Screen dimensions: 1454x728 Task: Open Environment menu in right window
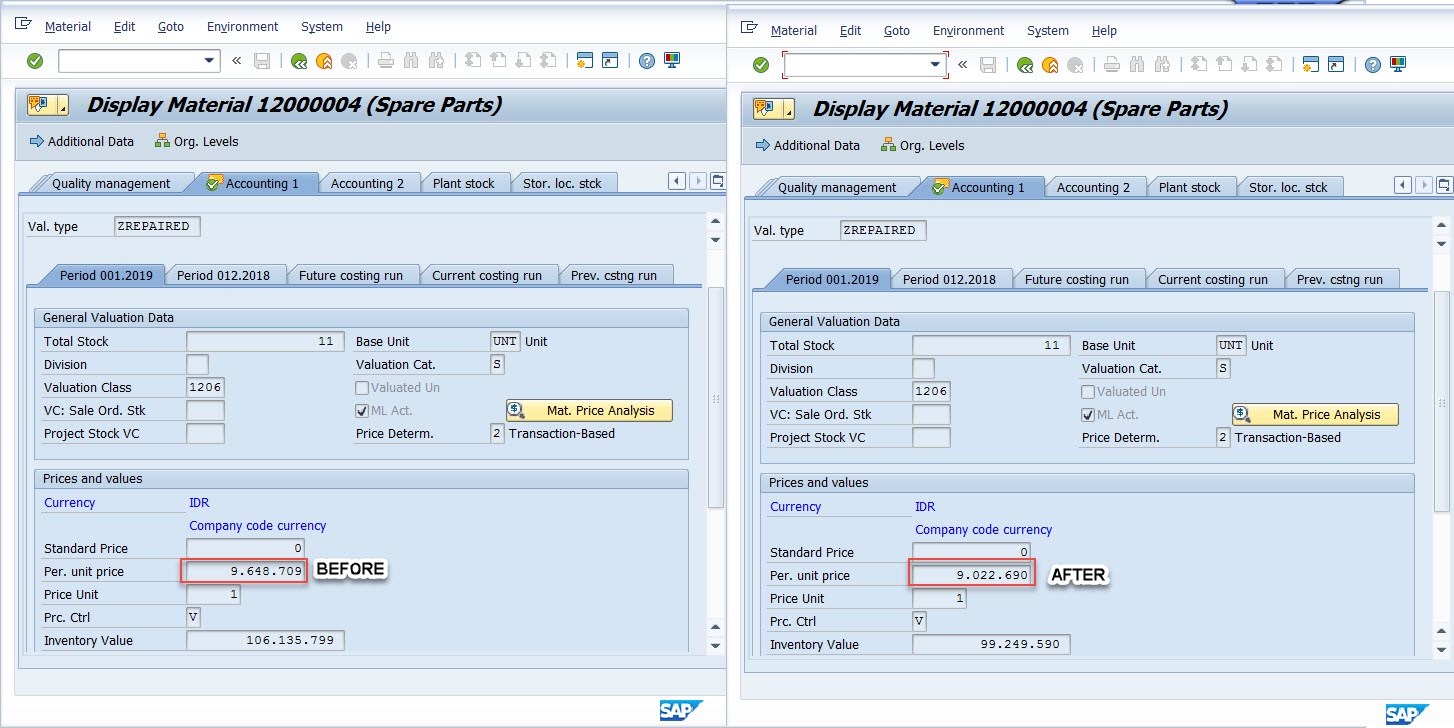point(968,31)
